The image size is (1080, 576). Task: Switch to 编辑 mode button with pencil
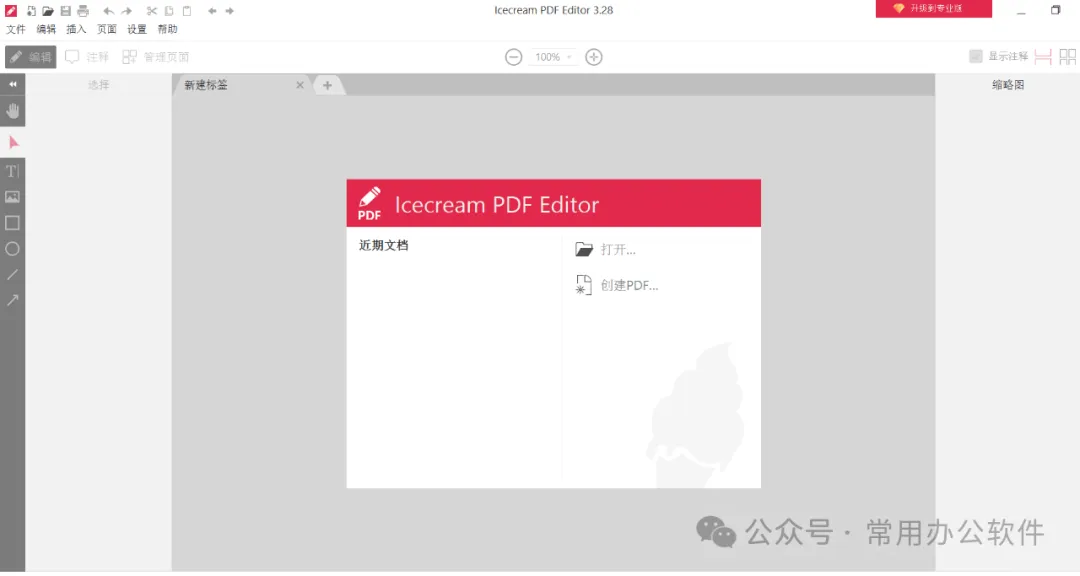click(30, 57)
